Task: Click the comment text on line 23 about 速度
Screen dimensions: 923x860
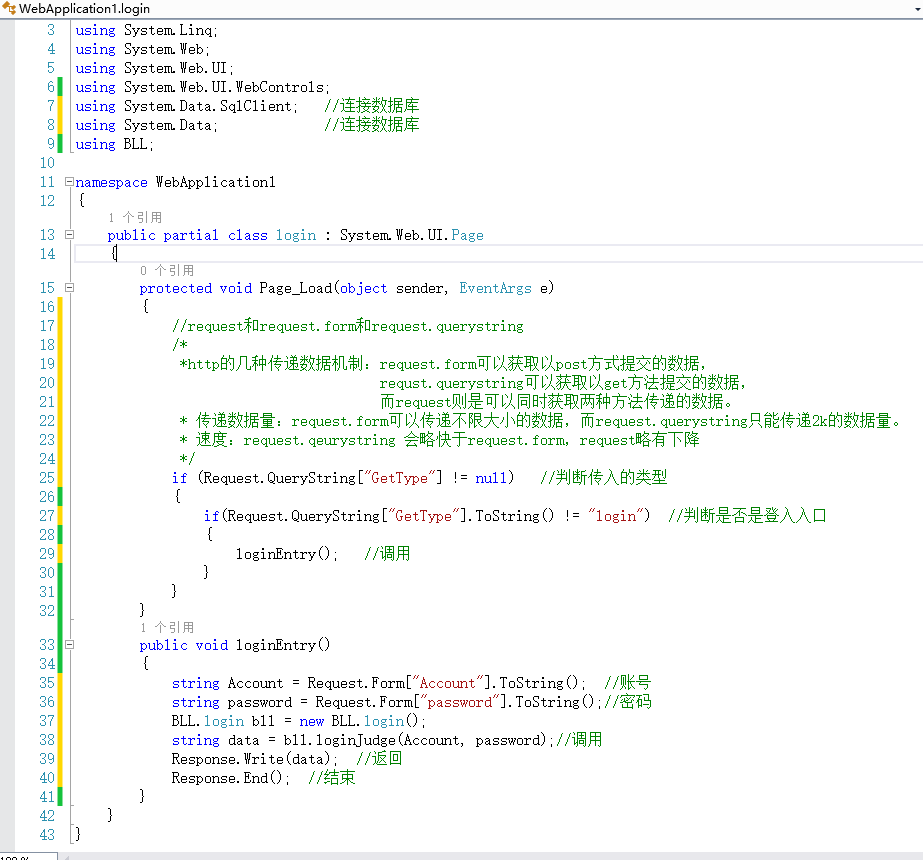Action: (x=439, y=440)
